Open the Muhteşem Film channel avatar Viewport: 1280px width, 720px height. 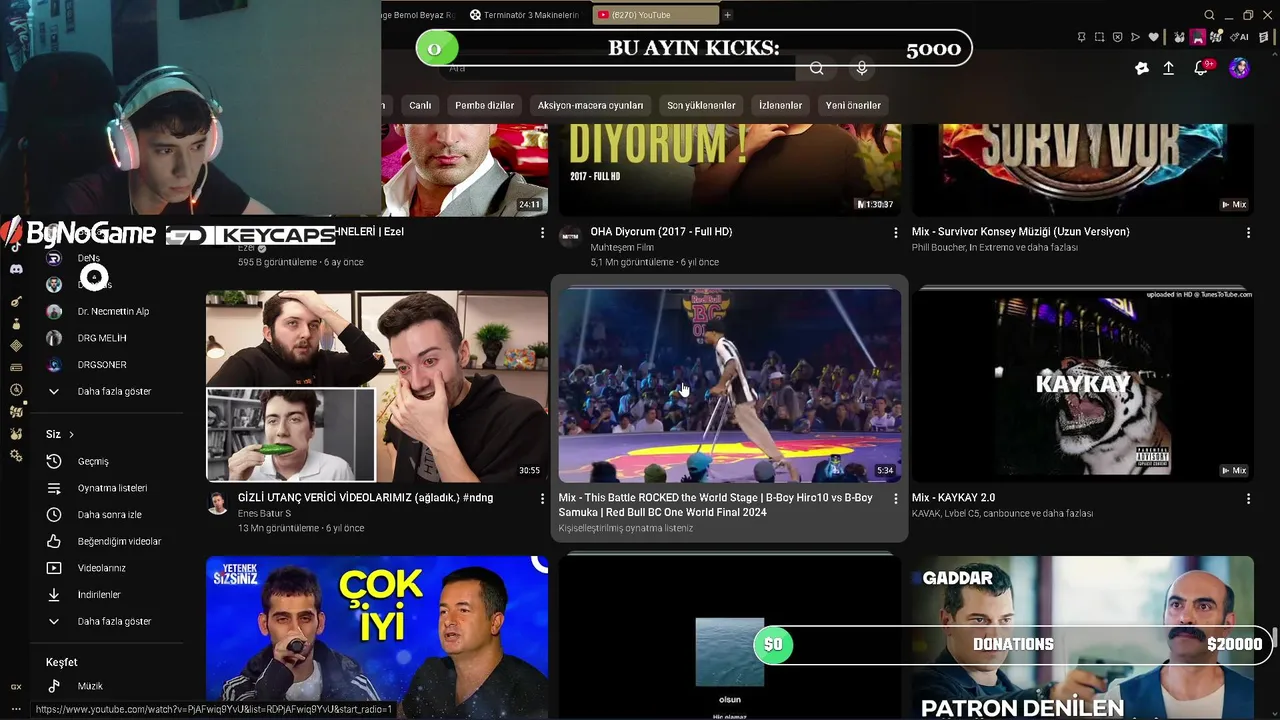(x=570, y=237)
